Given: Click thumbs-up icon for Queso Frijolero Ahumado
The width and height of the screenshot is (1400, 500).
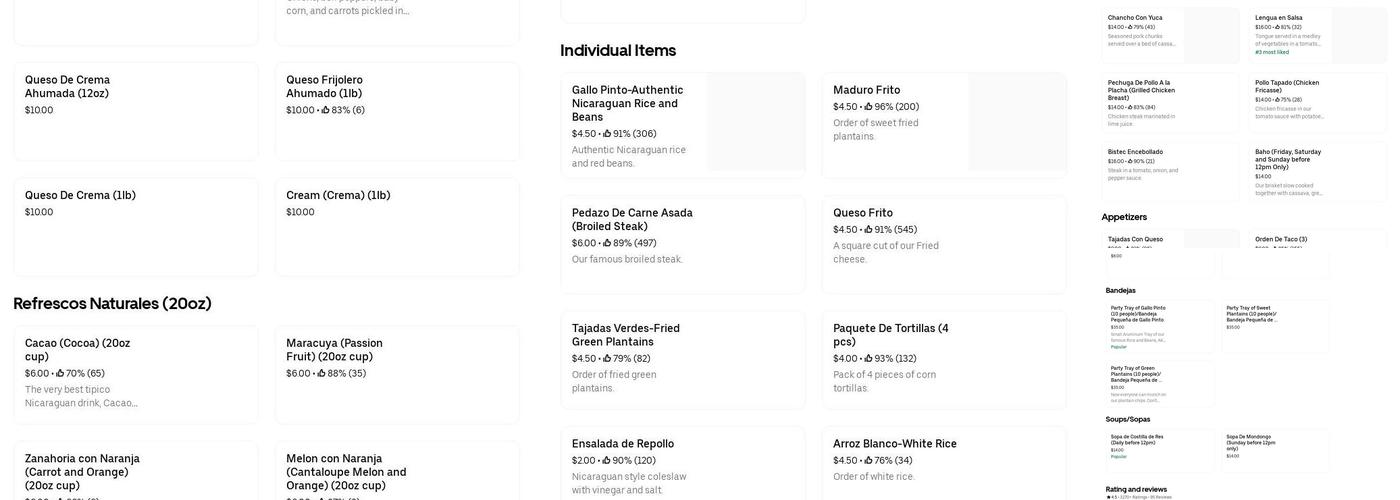Looking at the screenshot, I should (325, 111).
